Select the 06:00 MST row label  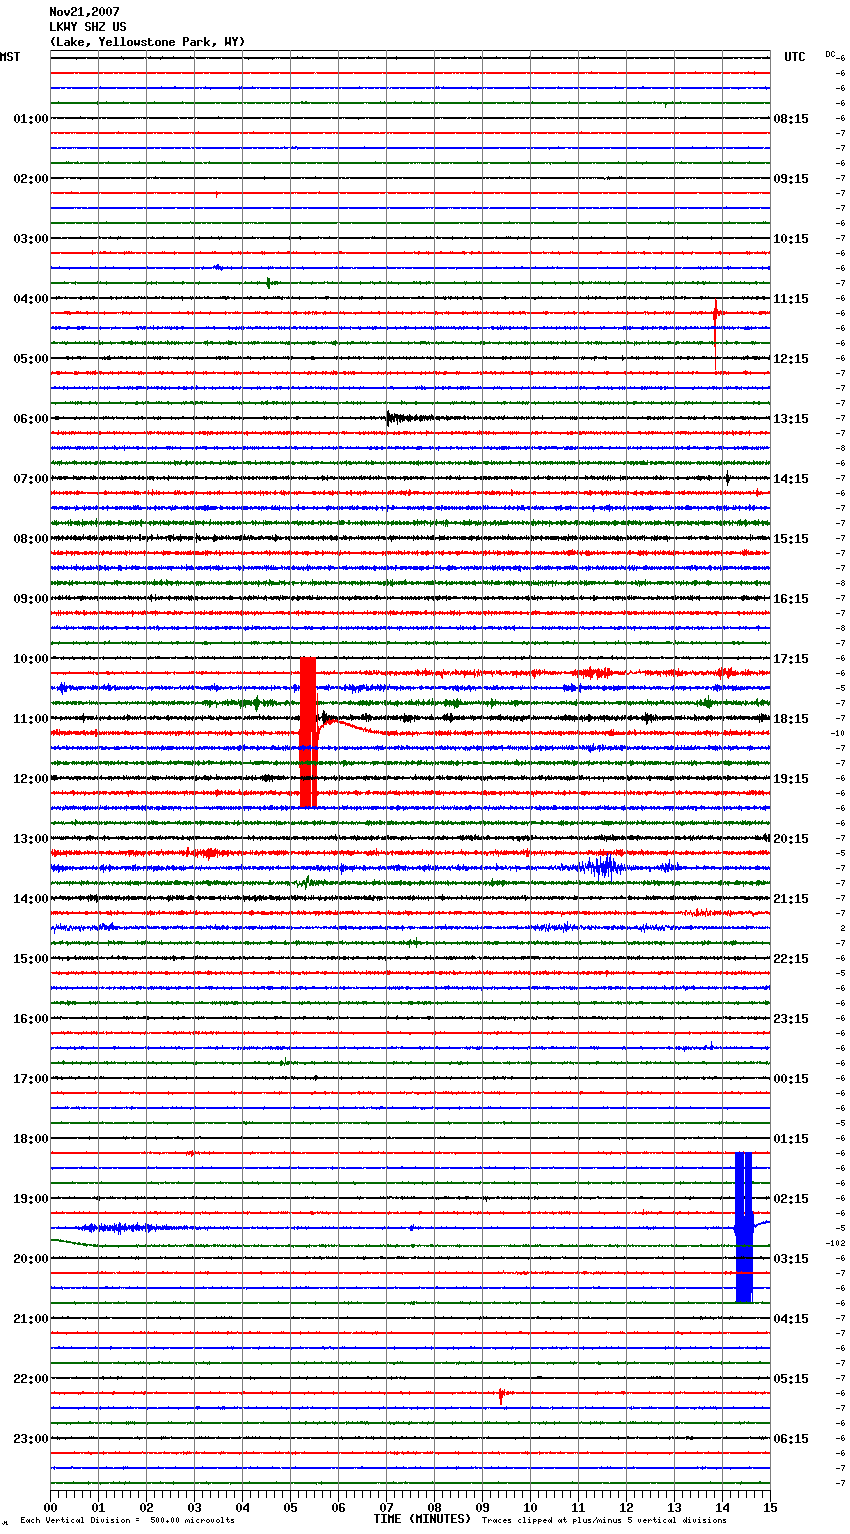30,419
